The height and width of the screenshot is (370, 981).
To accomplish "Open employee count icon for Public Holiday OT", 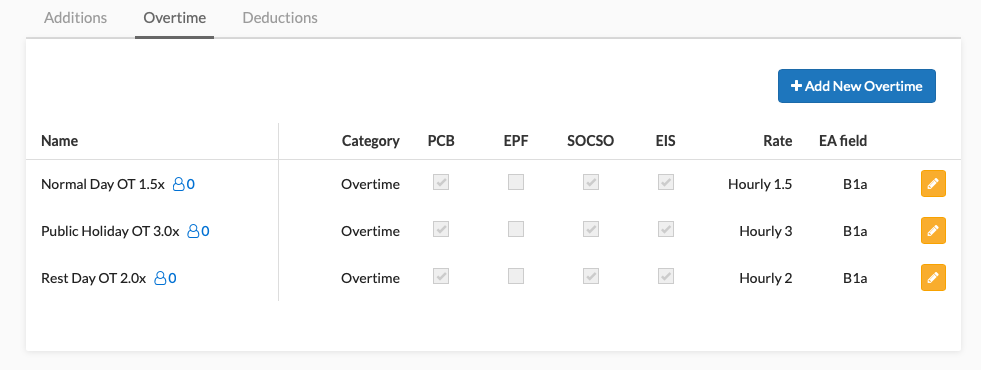I will tap(198, 231).
